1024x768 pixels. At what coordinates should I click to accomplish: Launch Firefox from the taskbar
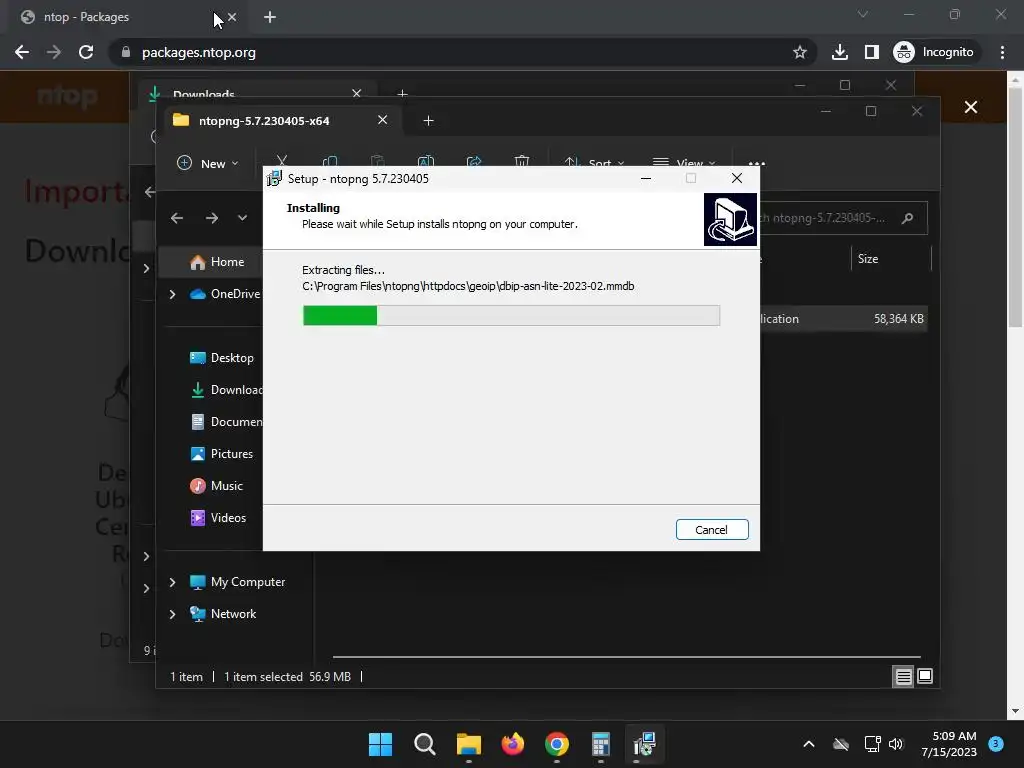[513, 744]
